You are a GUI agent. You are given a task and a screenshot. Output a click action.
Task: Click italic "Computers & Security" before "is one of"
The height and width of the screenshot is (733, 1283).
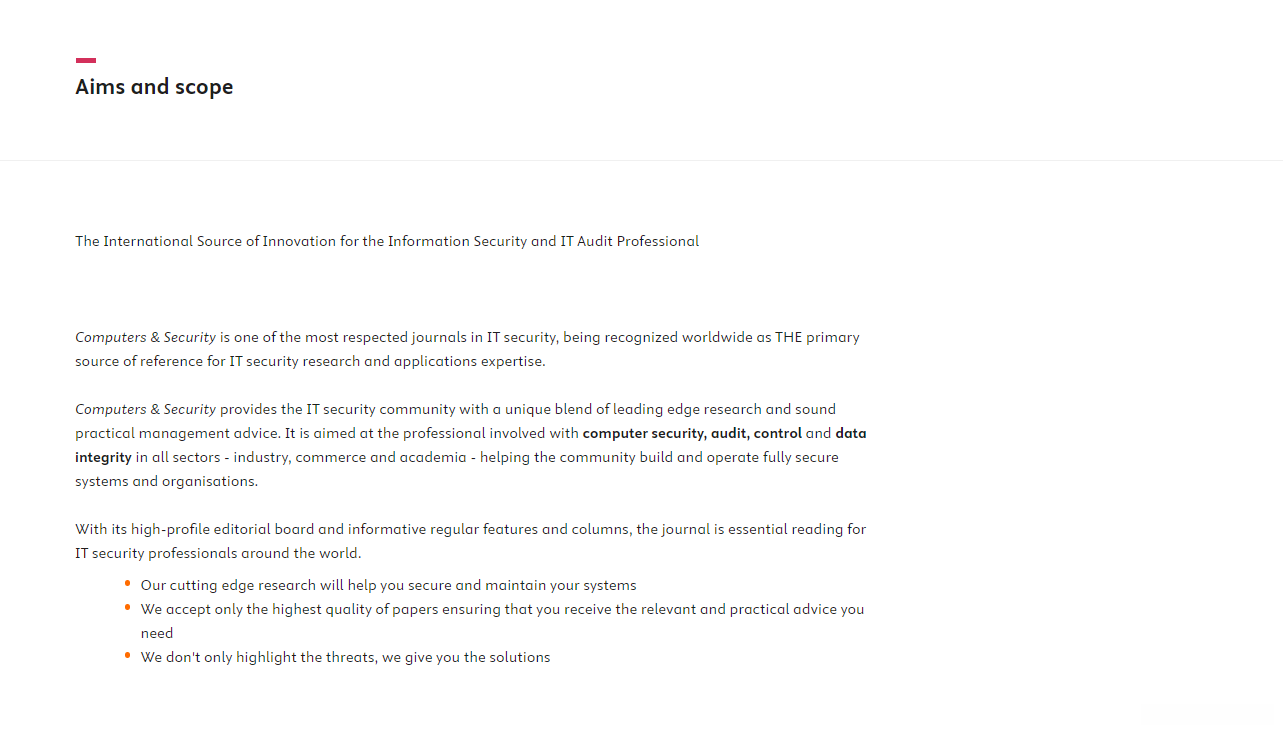pyautogui.click(x=145, y=337)
